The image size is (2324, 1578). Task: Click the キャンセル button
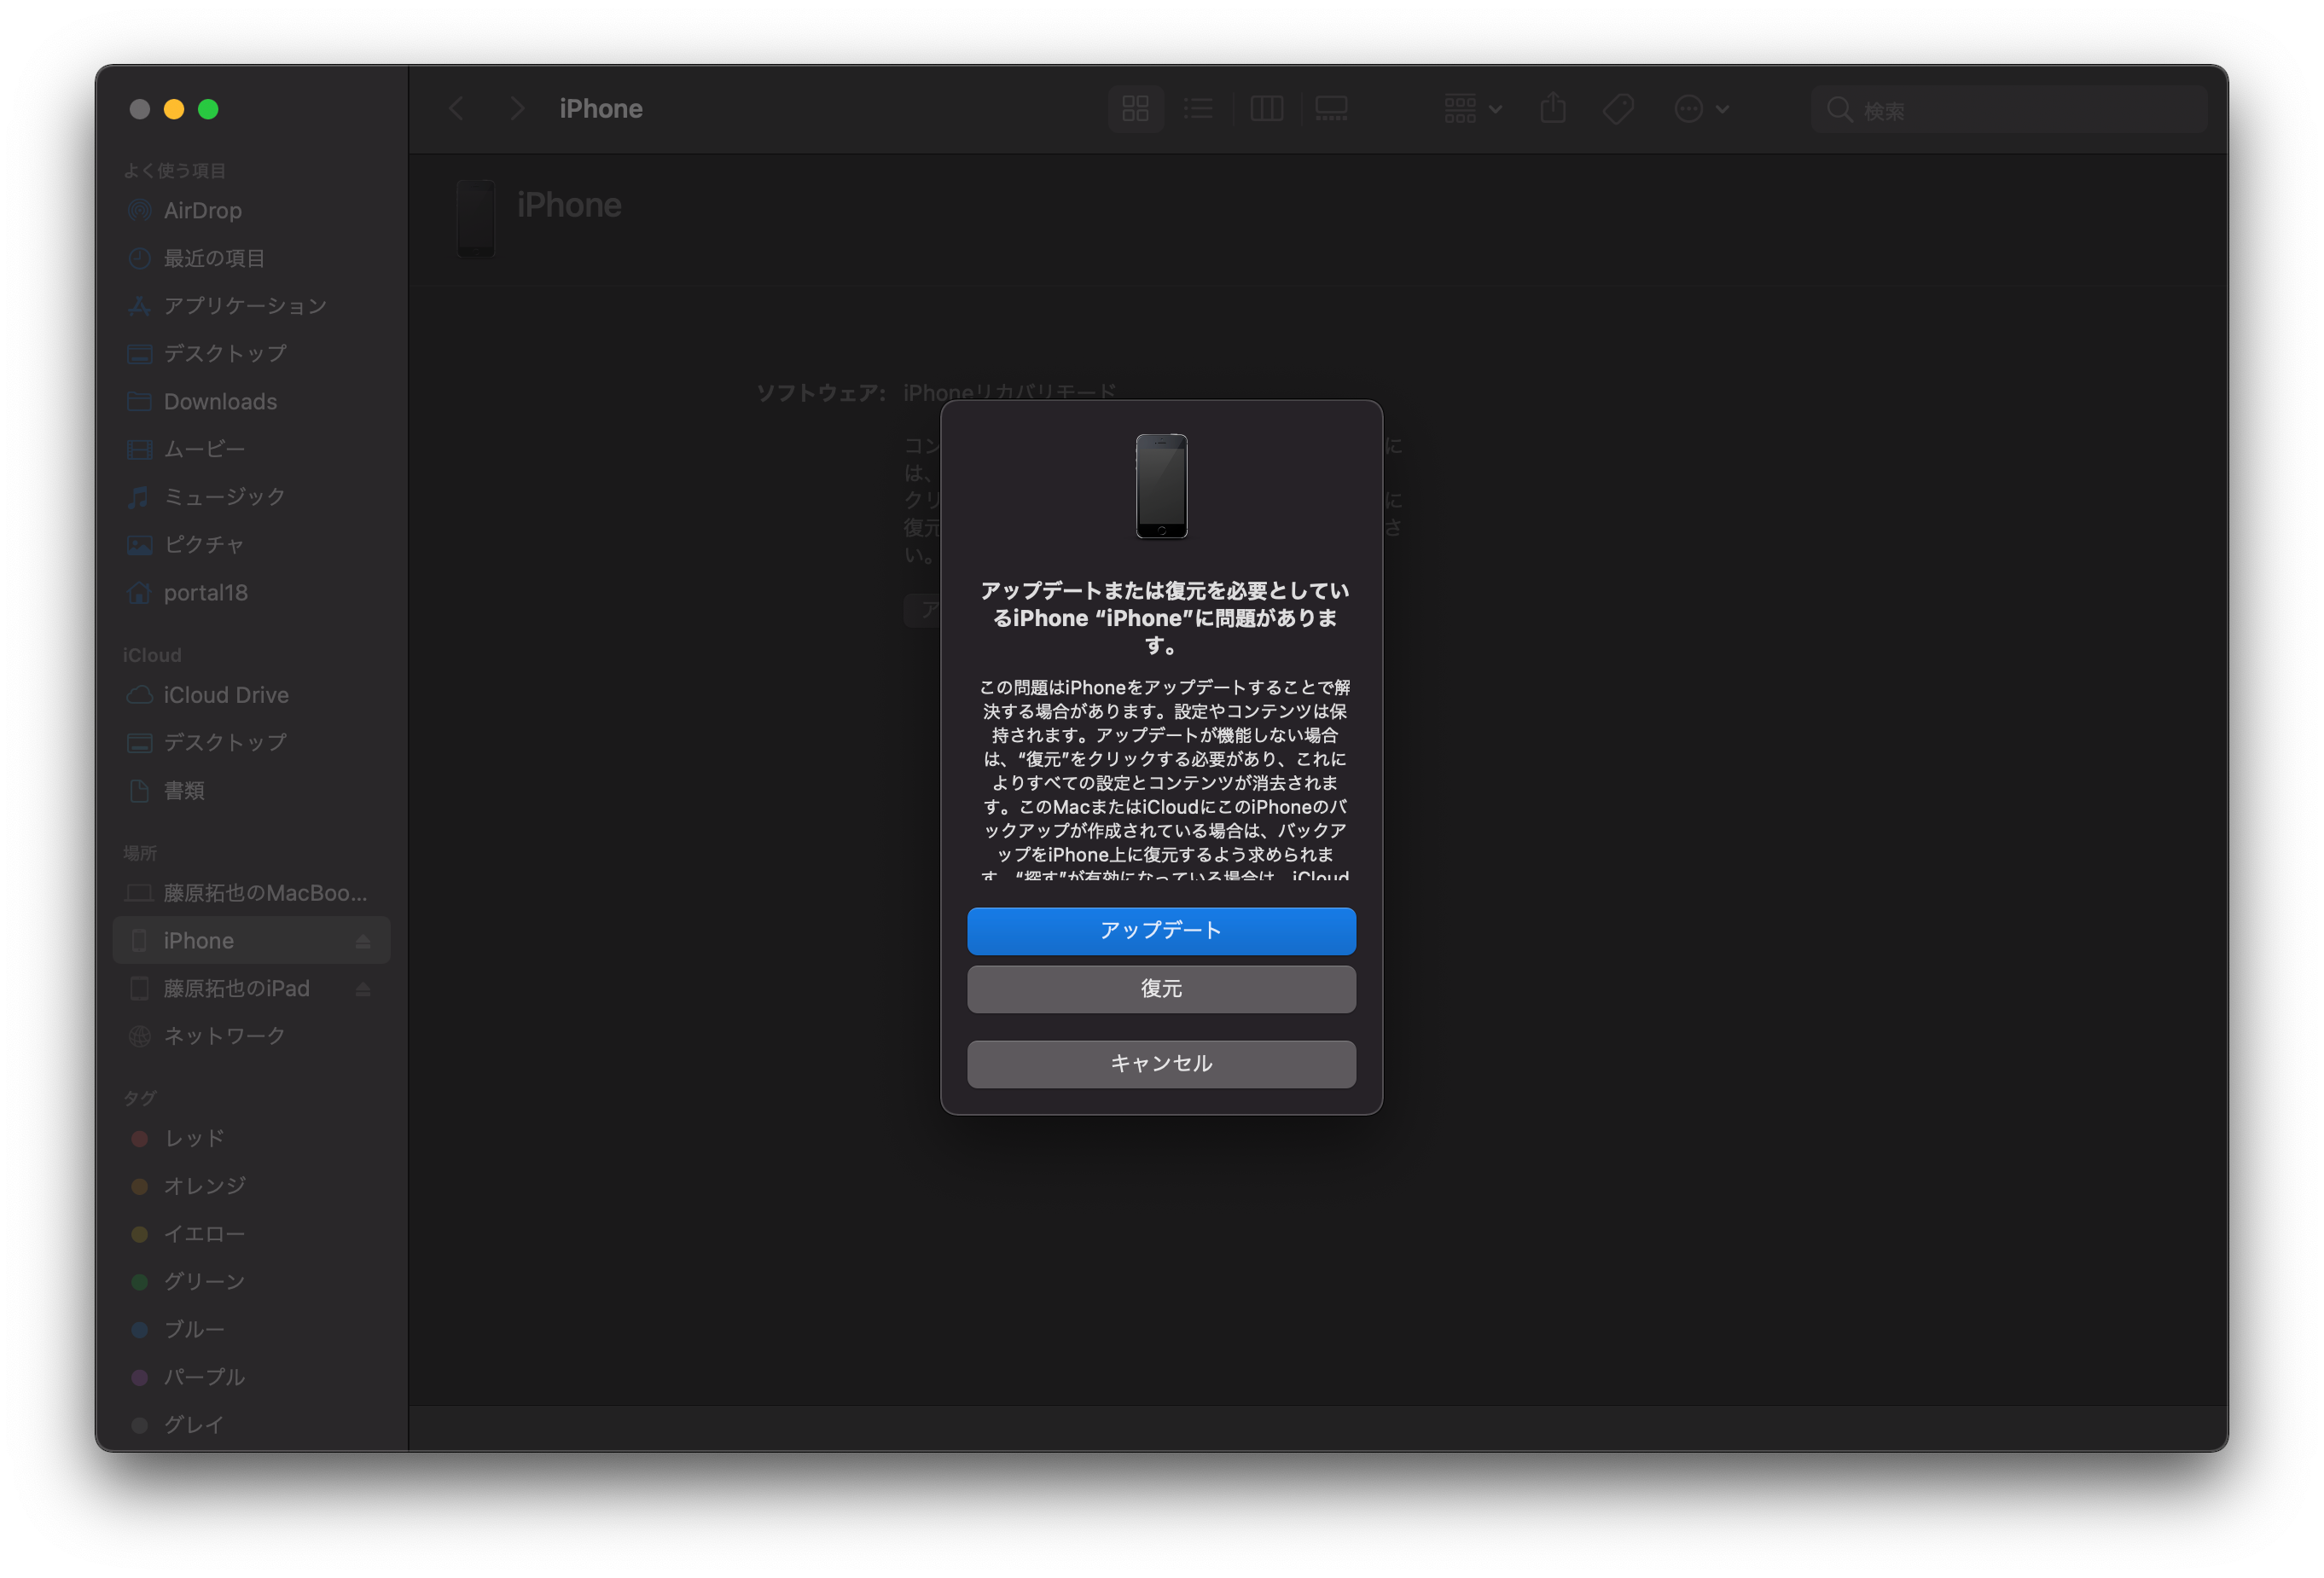pyautogui.click(x=1161, y=1064)
